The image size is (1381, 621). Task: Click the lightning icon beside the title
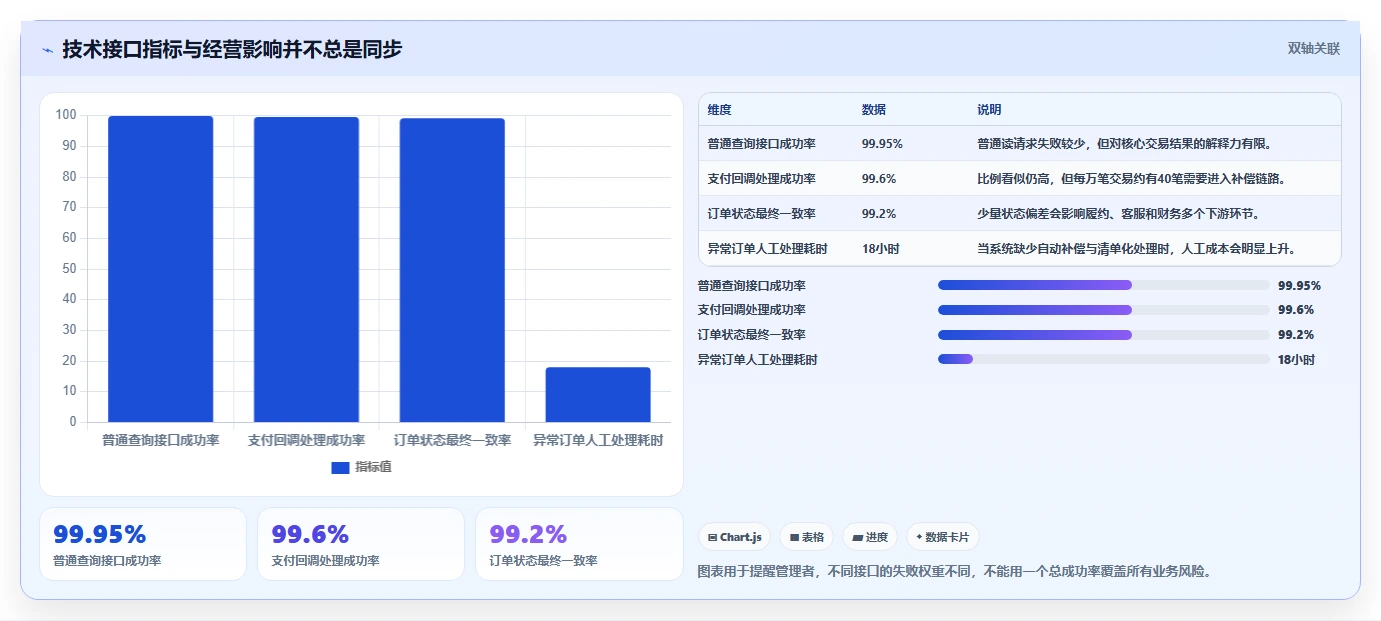click(x=48, y=49)
